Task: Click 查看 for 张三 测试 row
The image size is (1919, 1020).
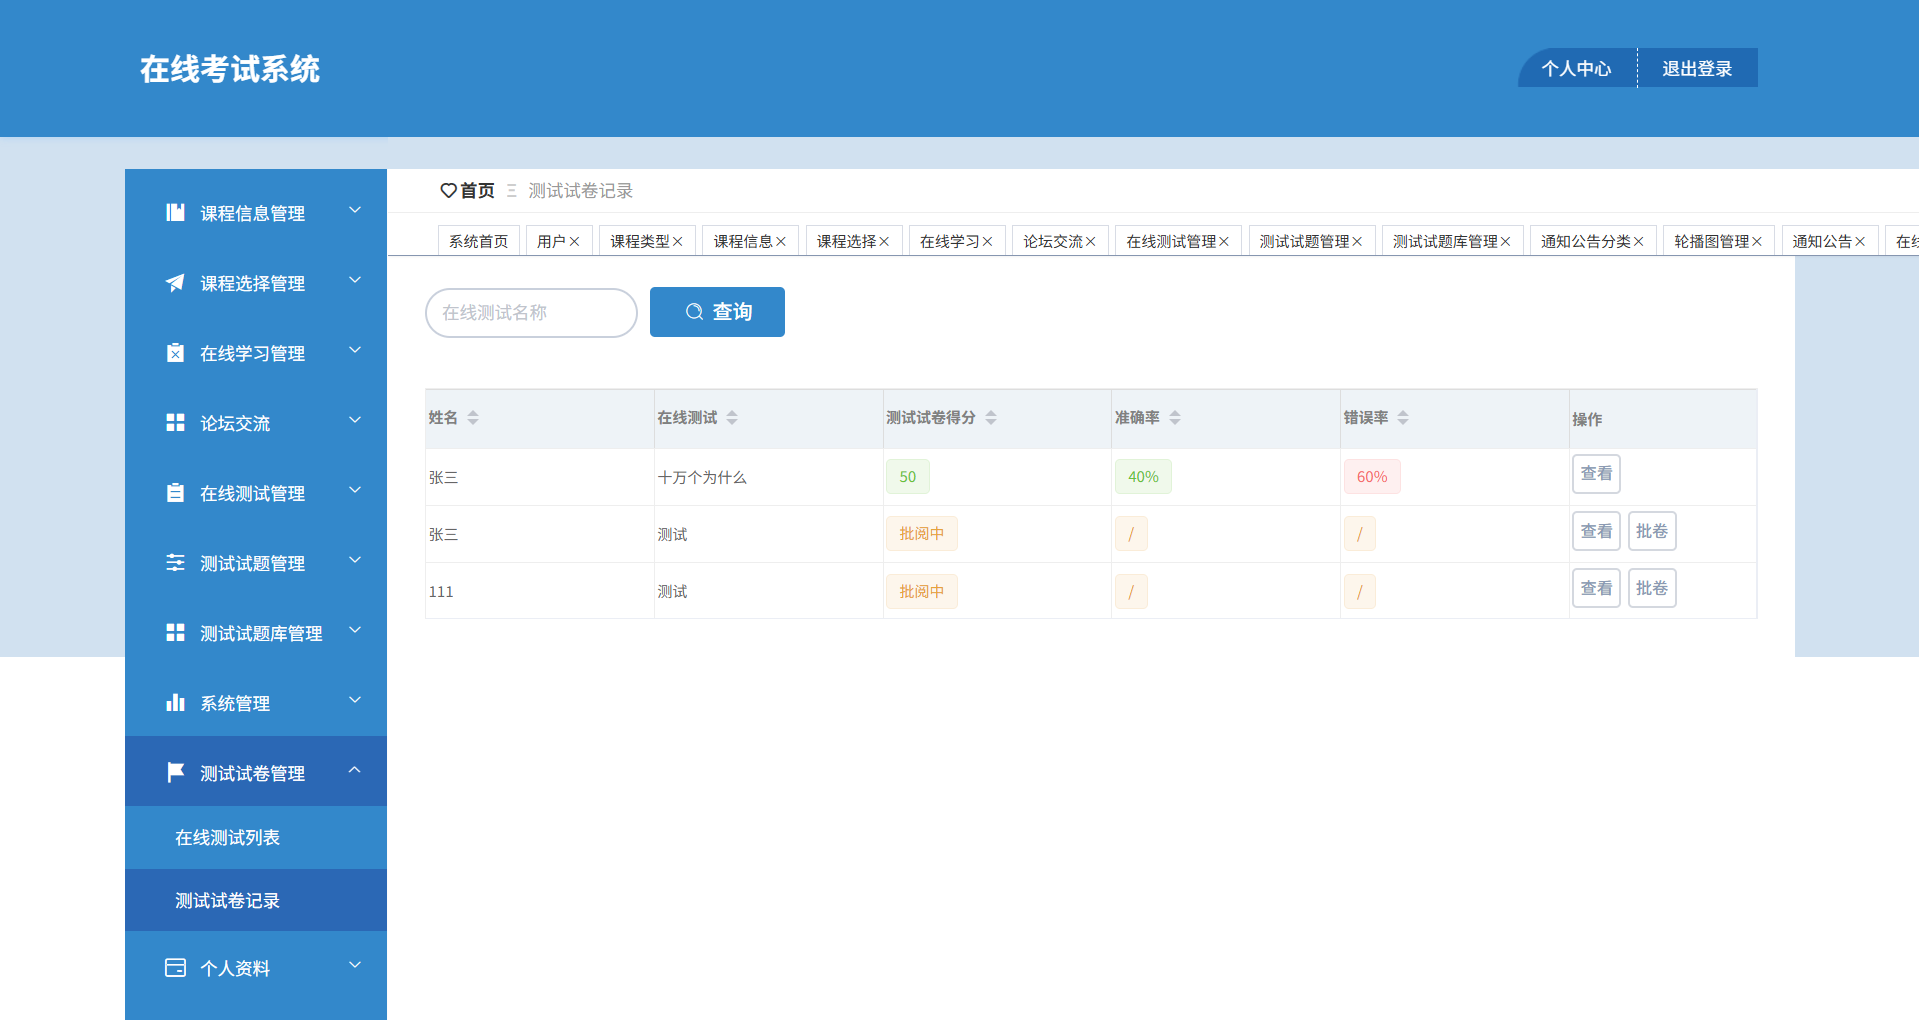Action: tap(1596, 531)
